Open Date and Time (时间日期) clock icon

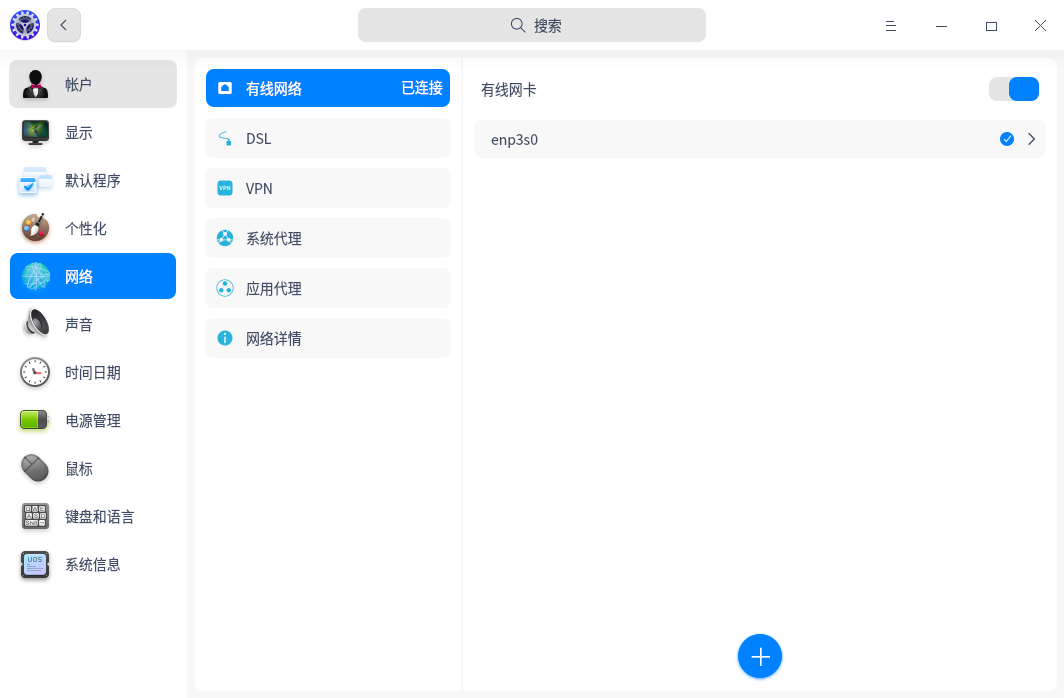[36, 372]
